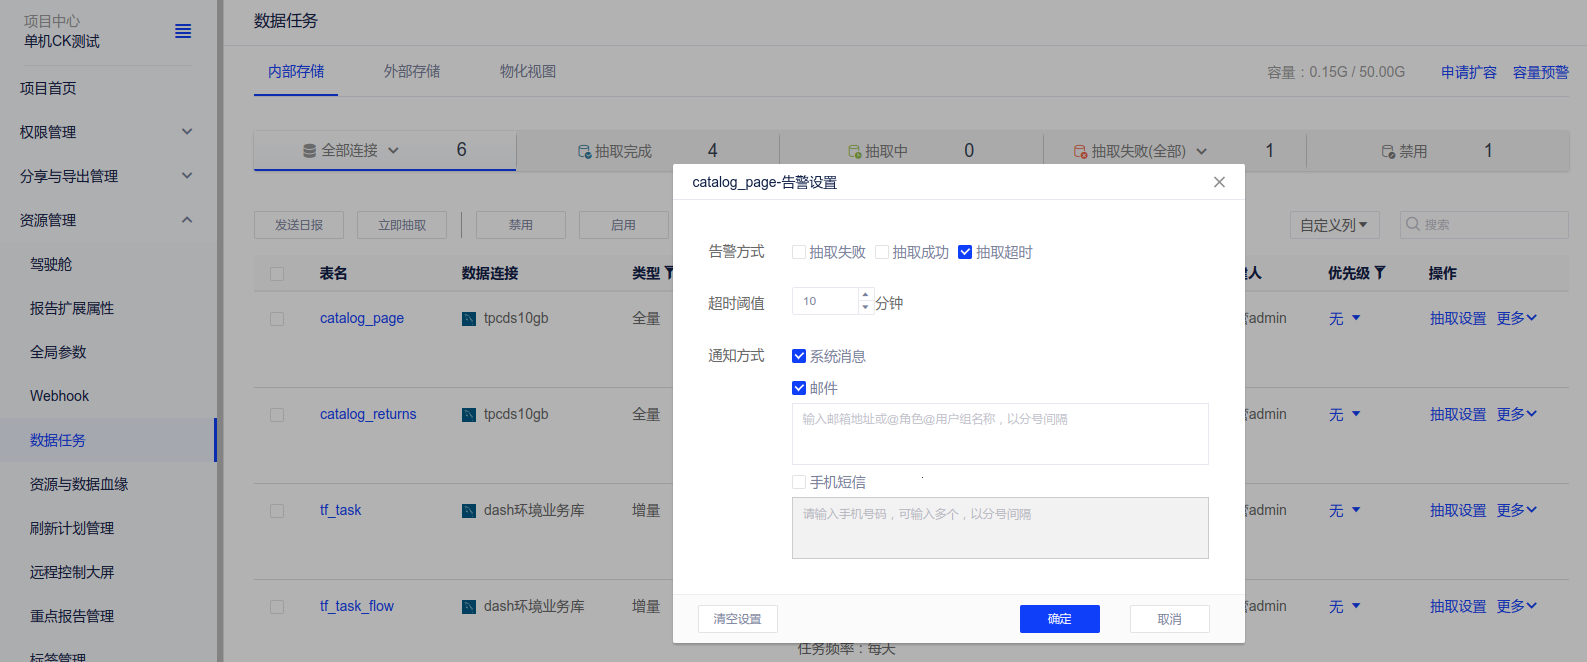Image resolution: width=1587 pixels, height=662 pixels.
Task: Enable the 抽取失败 alert checkbox
Action: 799,252
